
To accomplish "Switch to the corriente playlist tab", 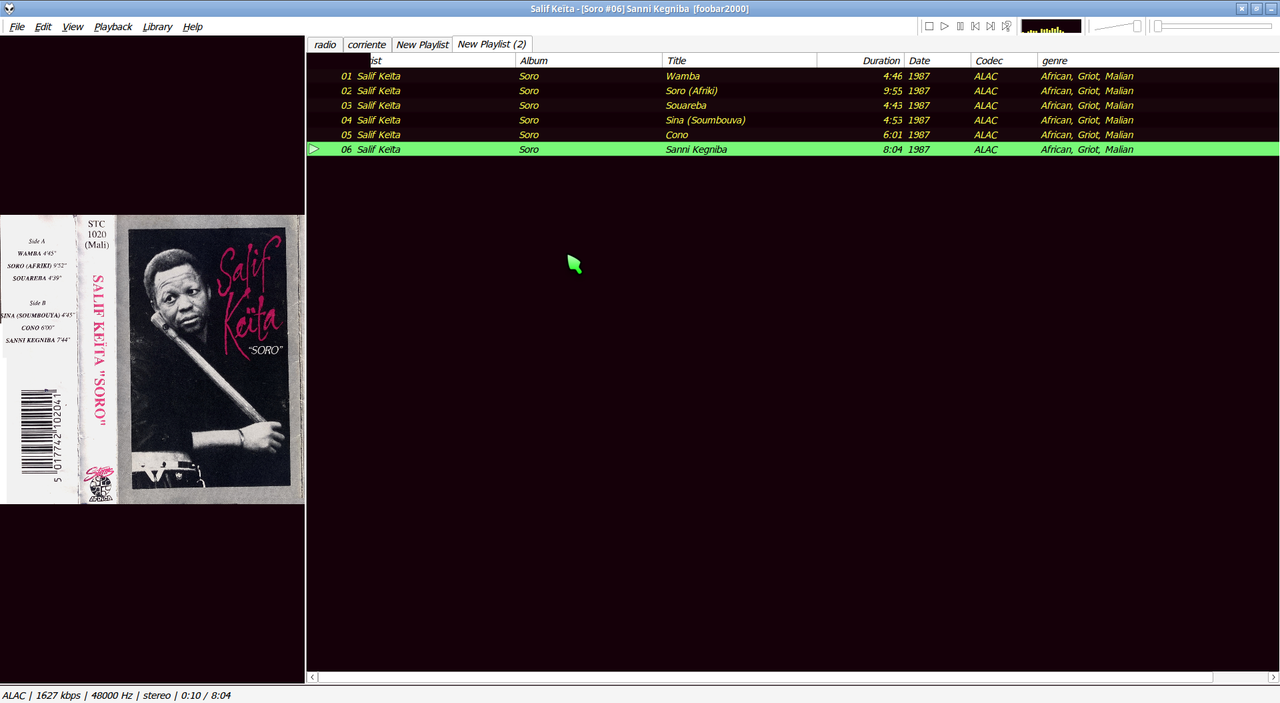I will [x=367, y=45].
